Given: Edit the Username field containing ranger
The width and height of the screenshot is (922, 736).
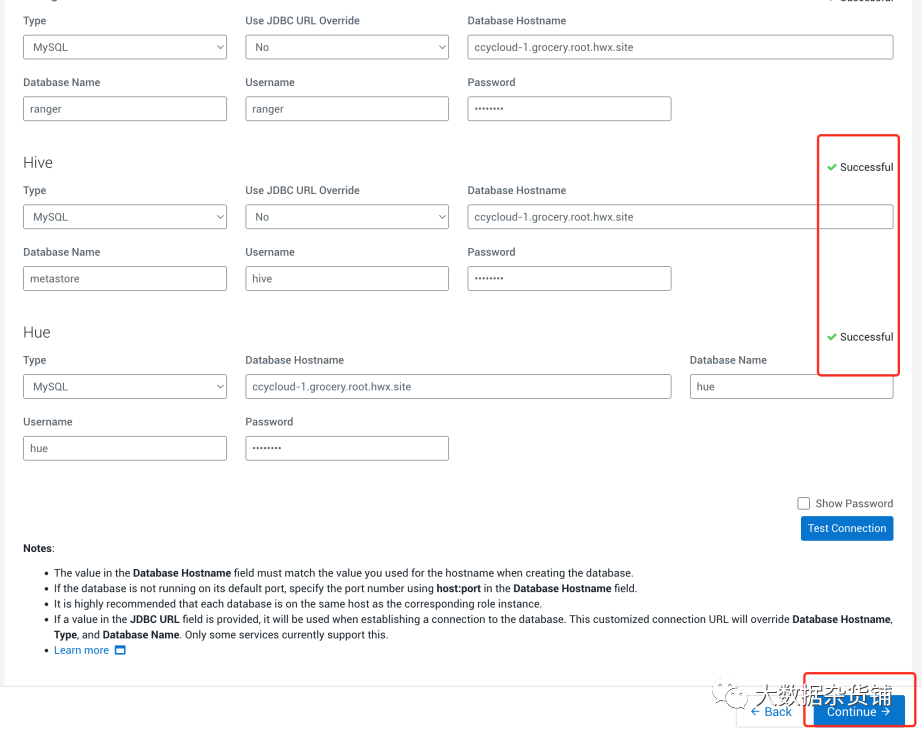Looking at the screenshot, I should click(347, 109).
